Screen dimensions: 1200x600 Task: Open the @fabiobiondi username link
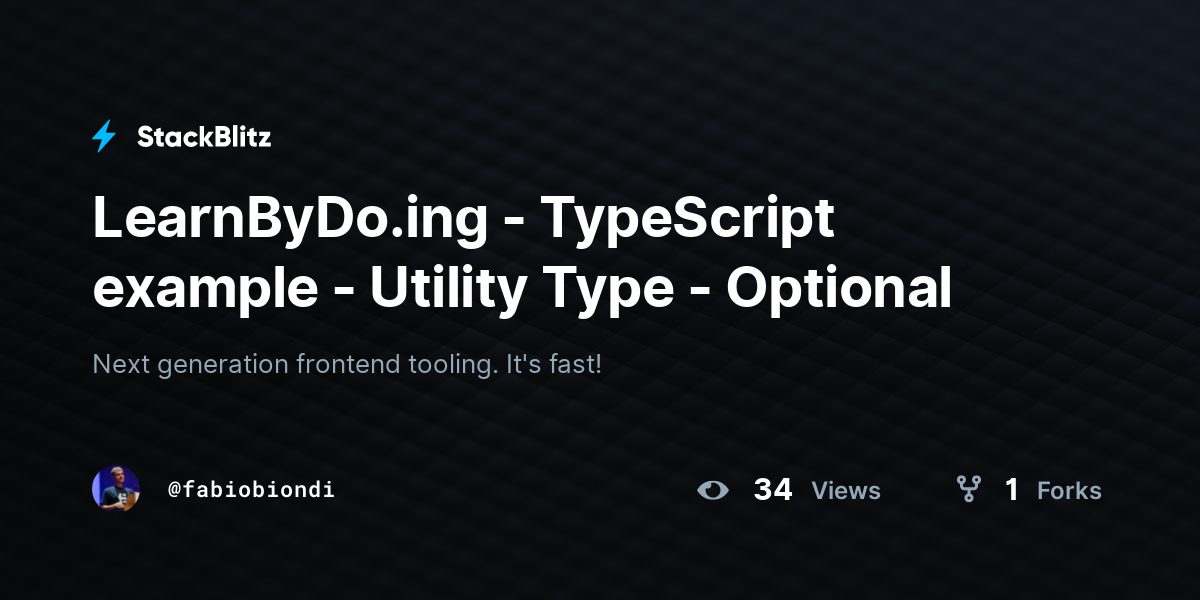[x=251, y=490]
